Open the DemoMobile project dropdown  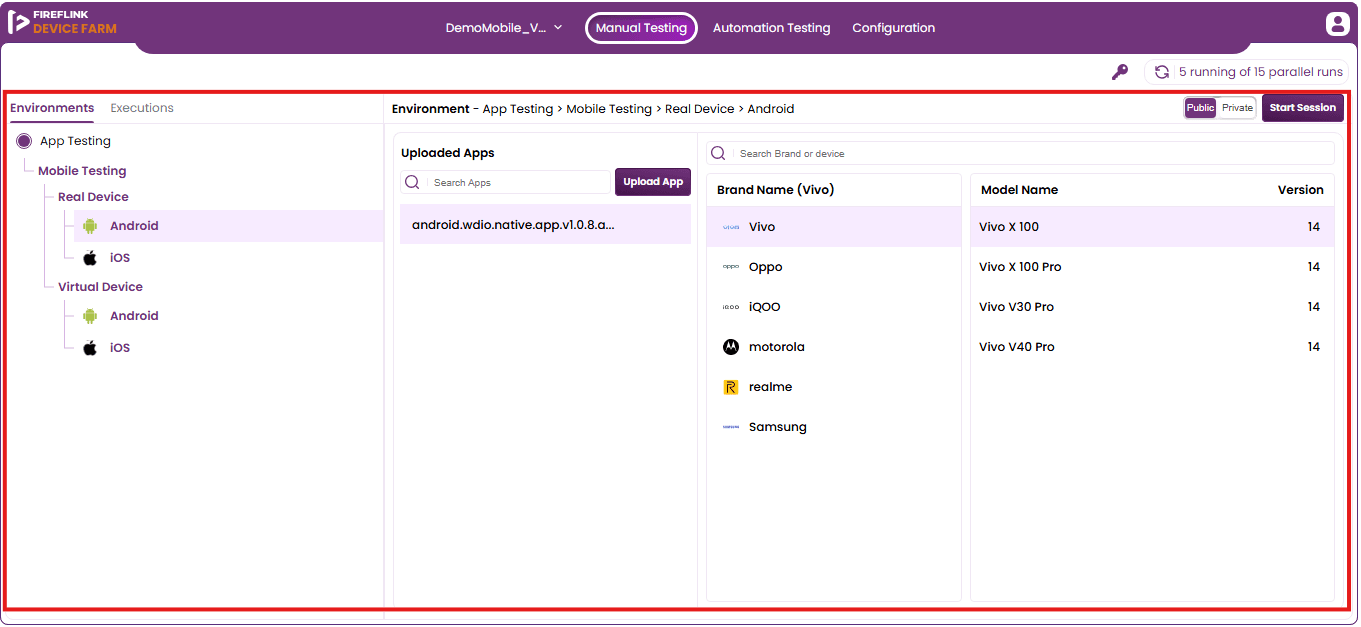tap(504, 28)
